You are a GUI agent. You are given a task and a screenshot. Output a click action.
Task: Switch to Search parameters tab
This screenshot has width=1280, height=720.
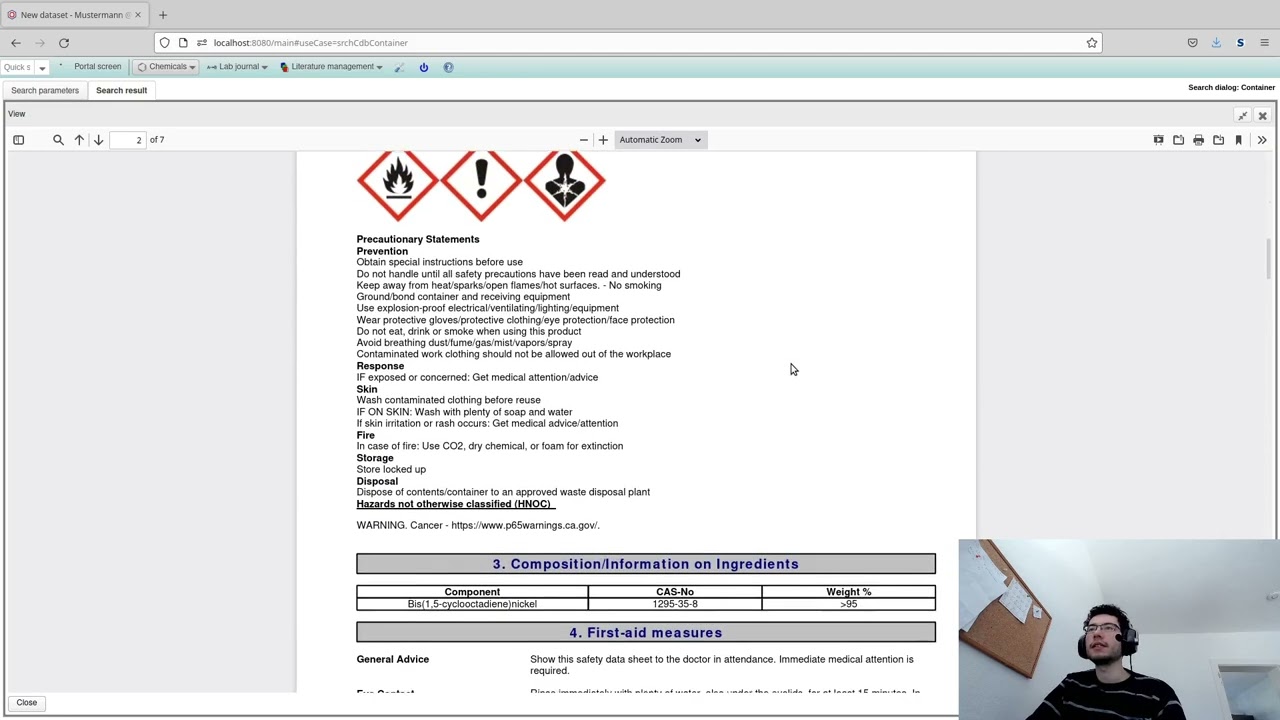tap(45, 90)
